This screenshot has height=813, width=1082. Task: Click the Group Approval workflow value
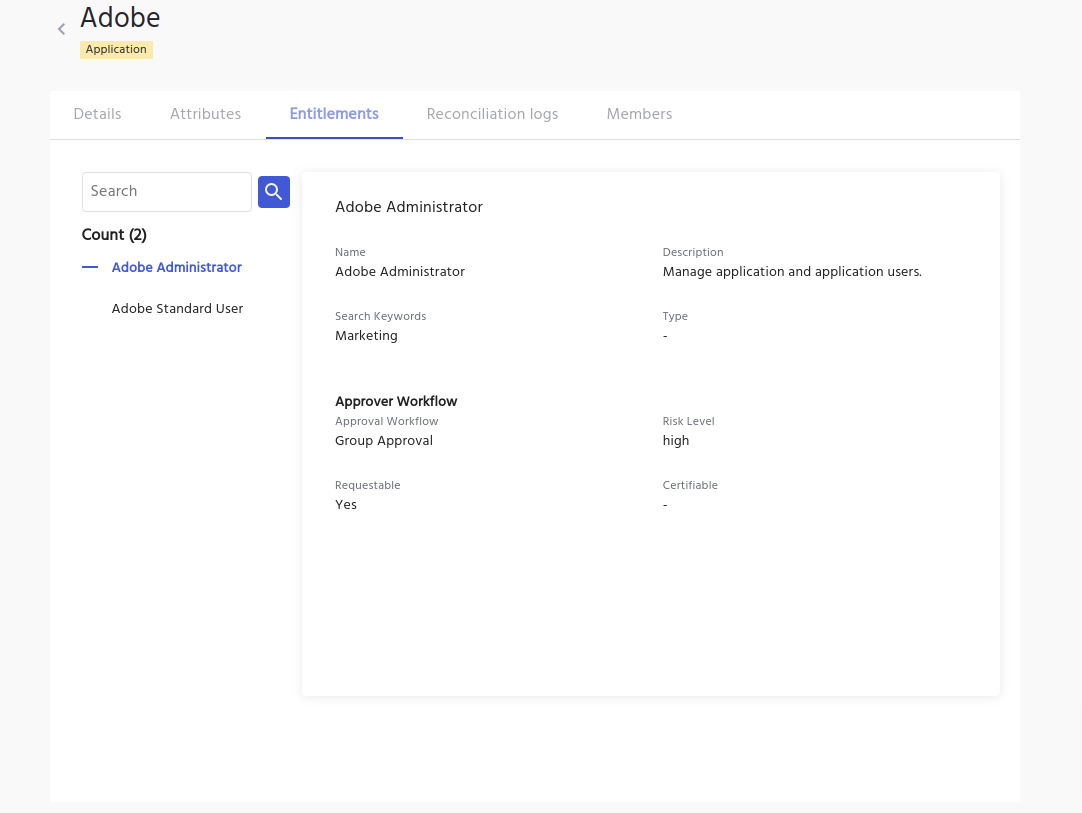pyautogui.click(x=383, y=441)
